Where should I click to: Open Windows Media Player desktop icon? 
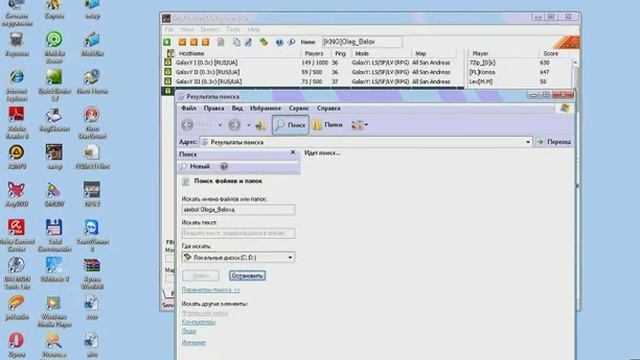coord(54,311)
